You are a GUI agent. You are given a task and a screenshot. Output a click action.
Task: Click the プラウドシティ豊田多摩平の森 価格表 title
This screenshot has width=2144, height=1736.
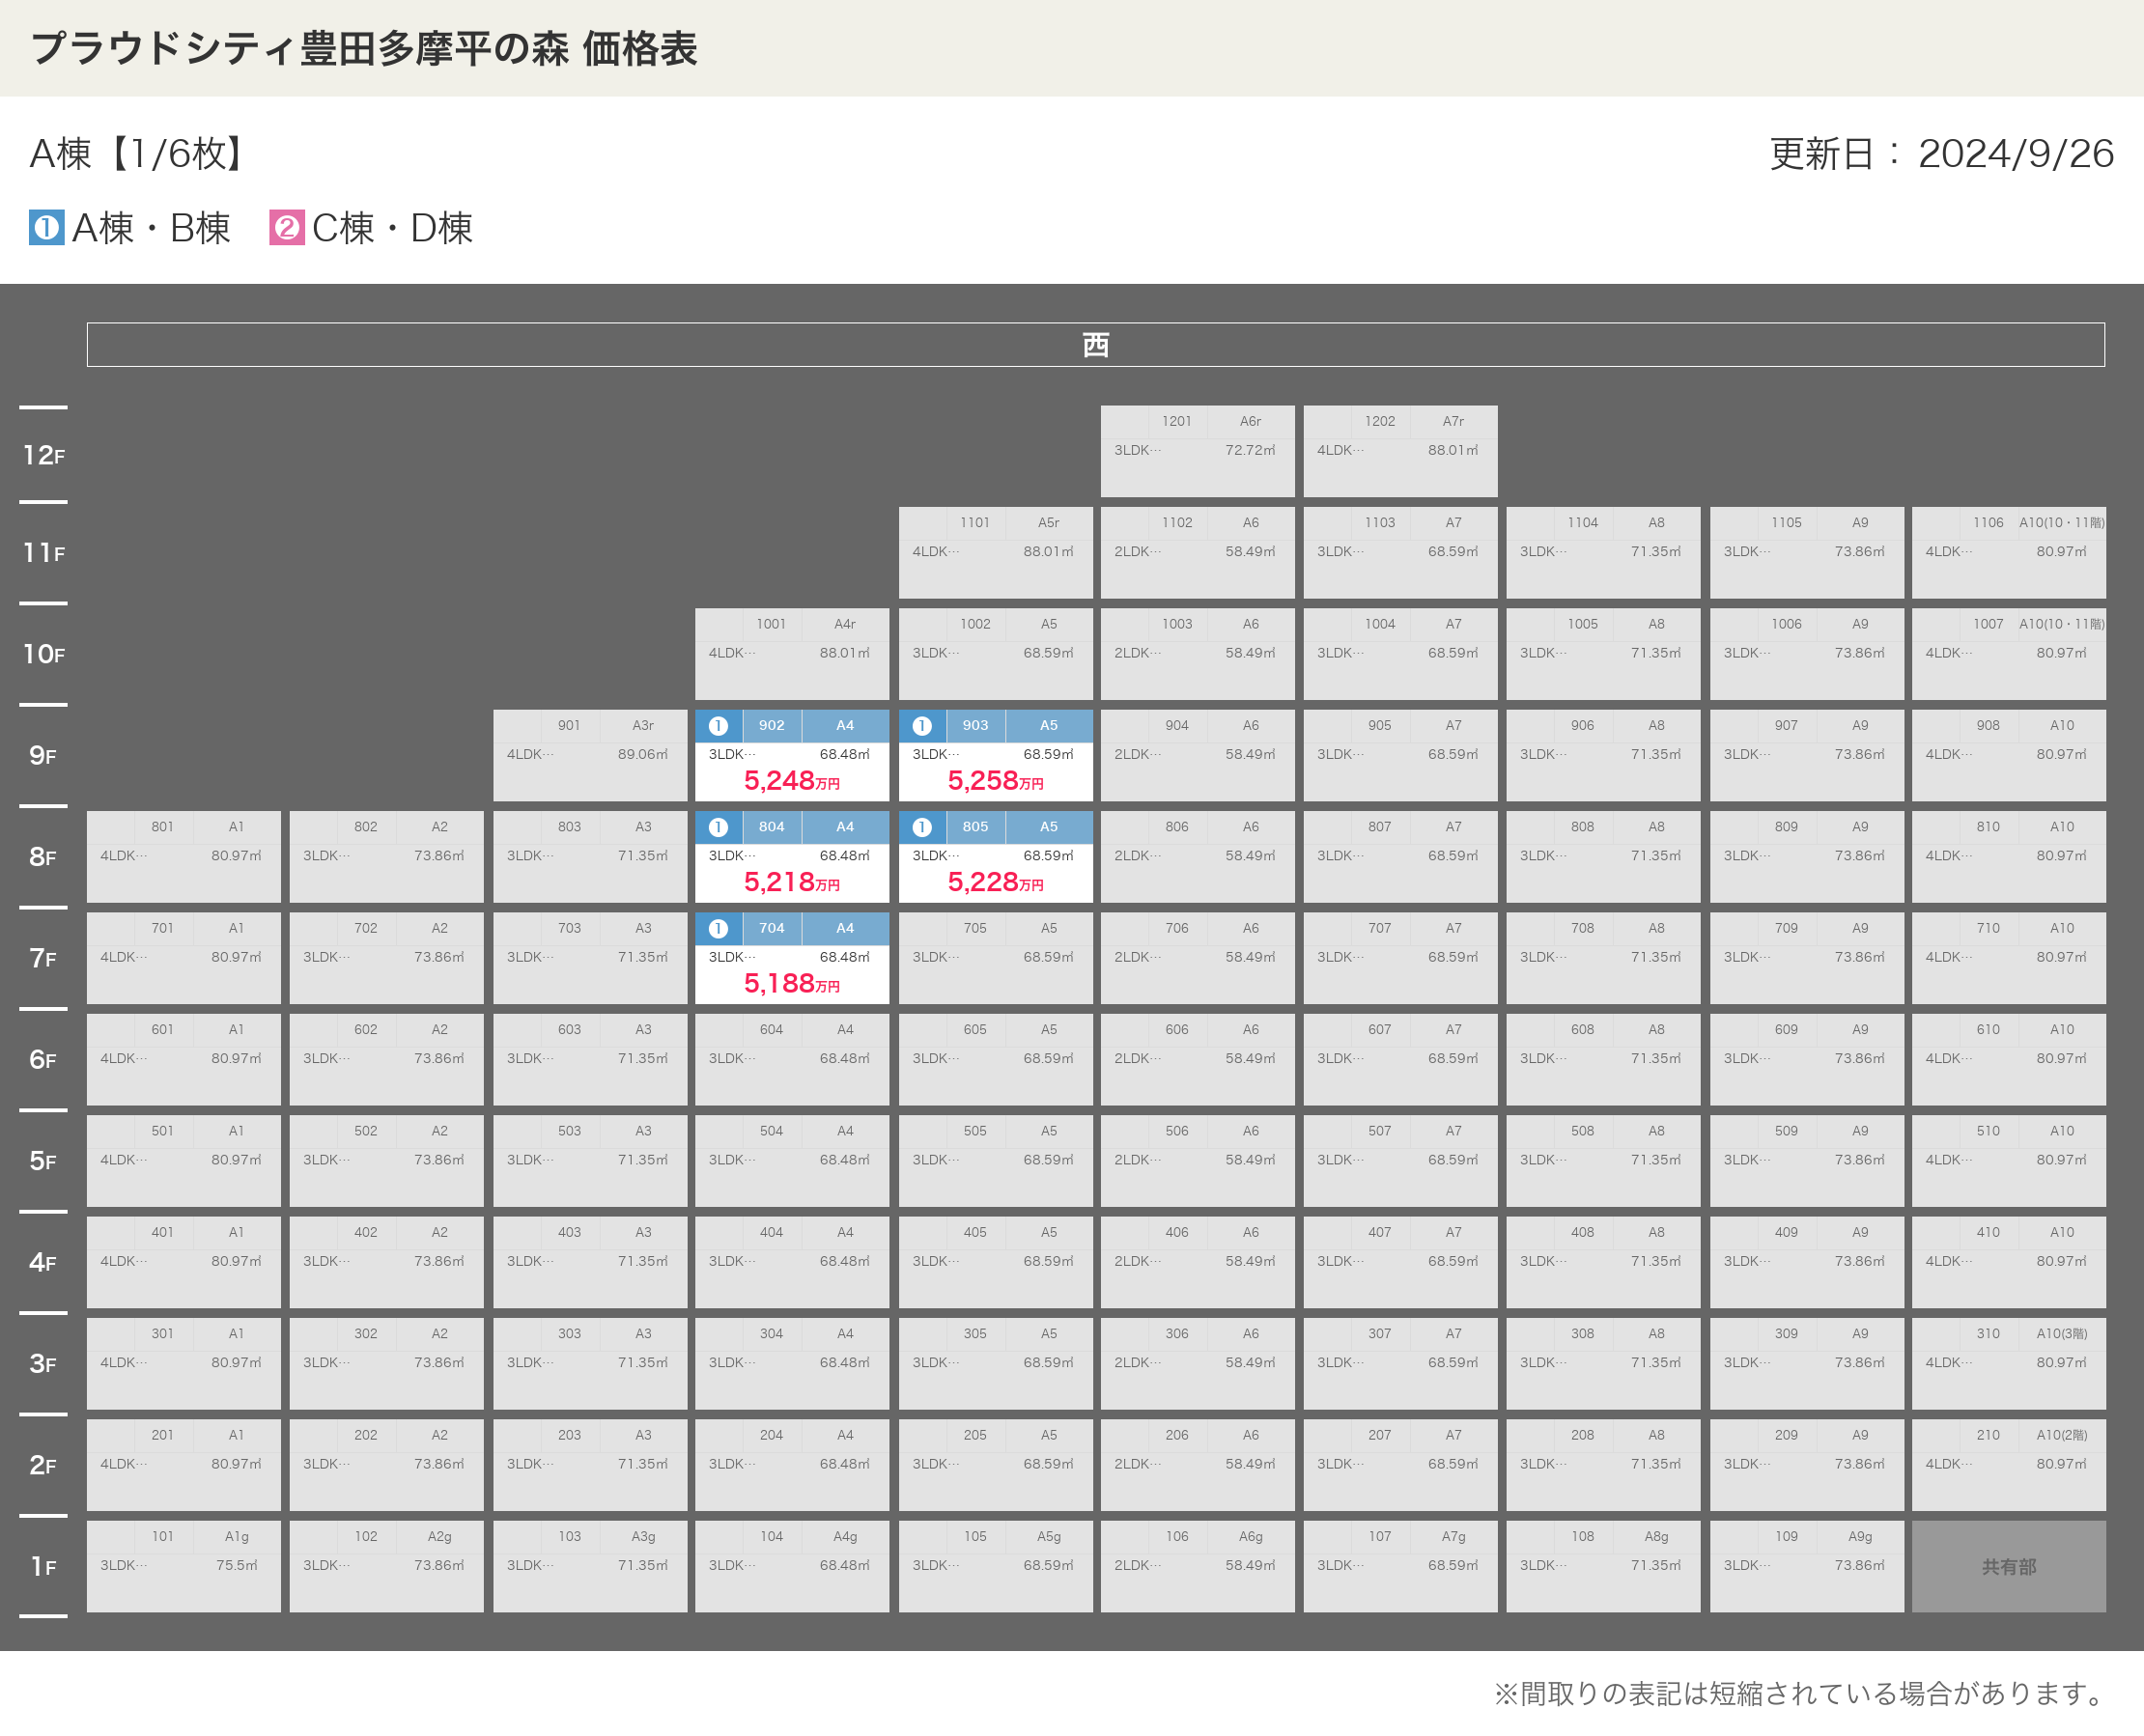(x=364, y=48)
